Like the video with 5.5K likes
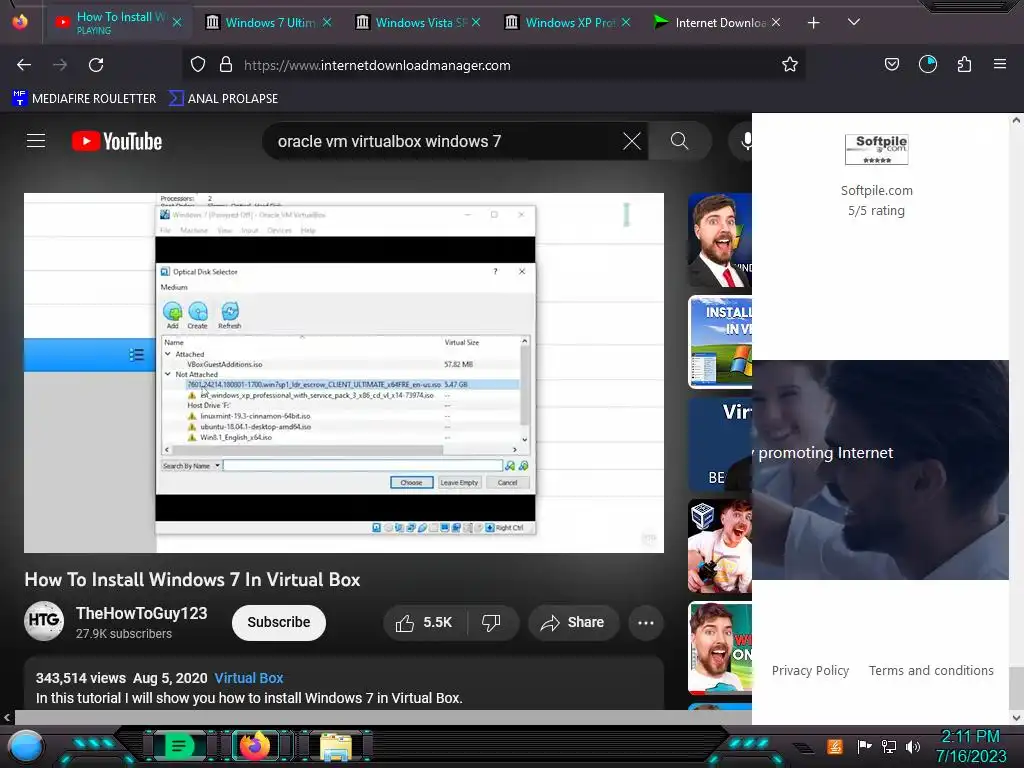 [424, 622]
